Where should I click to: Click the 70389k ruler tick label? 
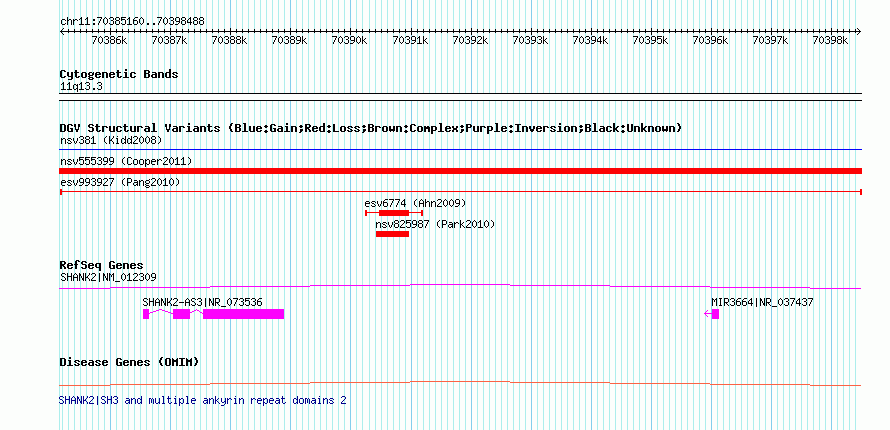[x=289, y=40]
